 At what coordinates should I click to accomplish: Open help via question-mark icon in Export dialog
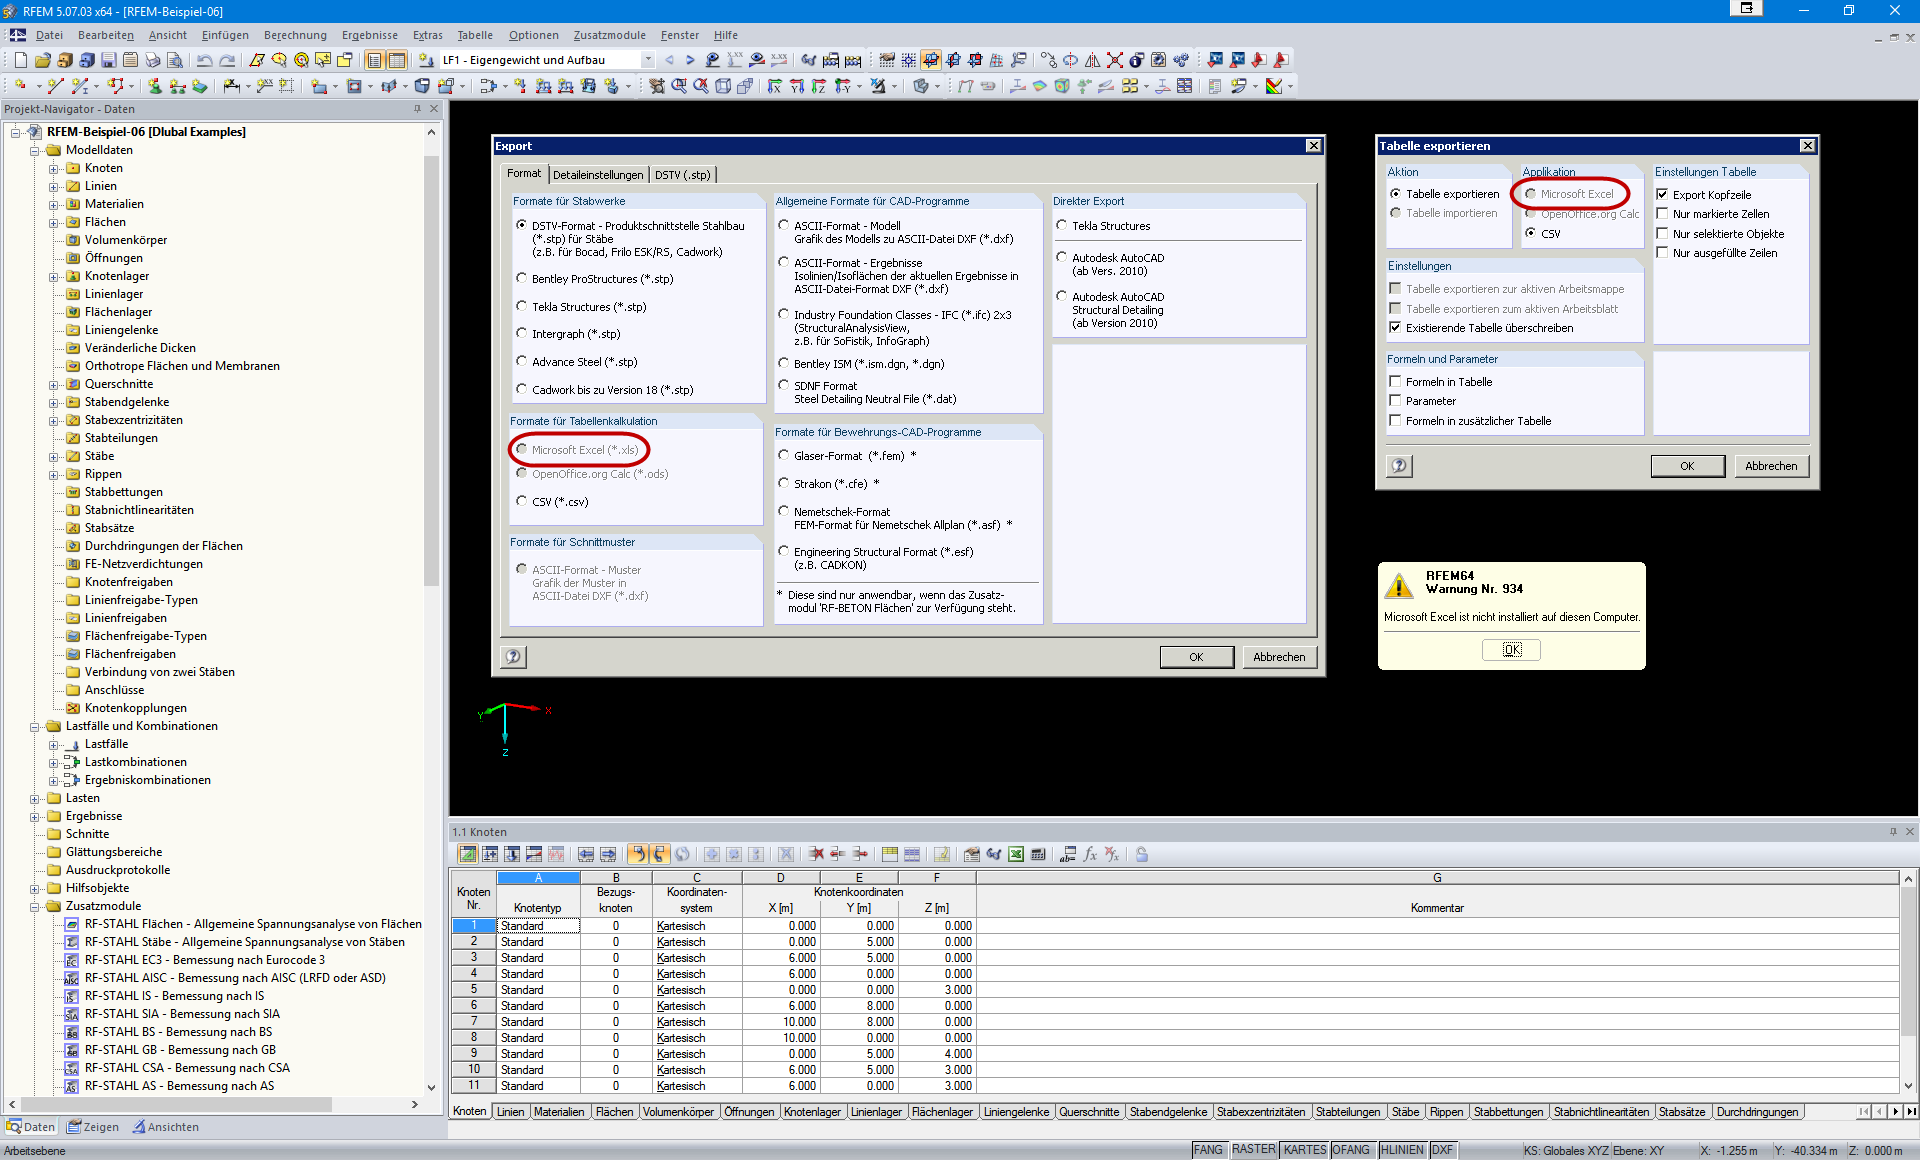pyautogui.click(x=513, y=657)
